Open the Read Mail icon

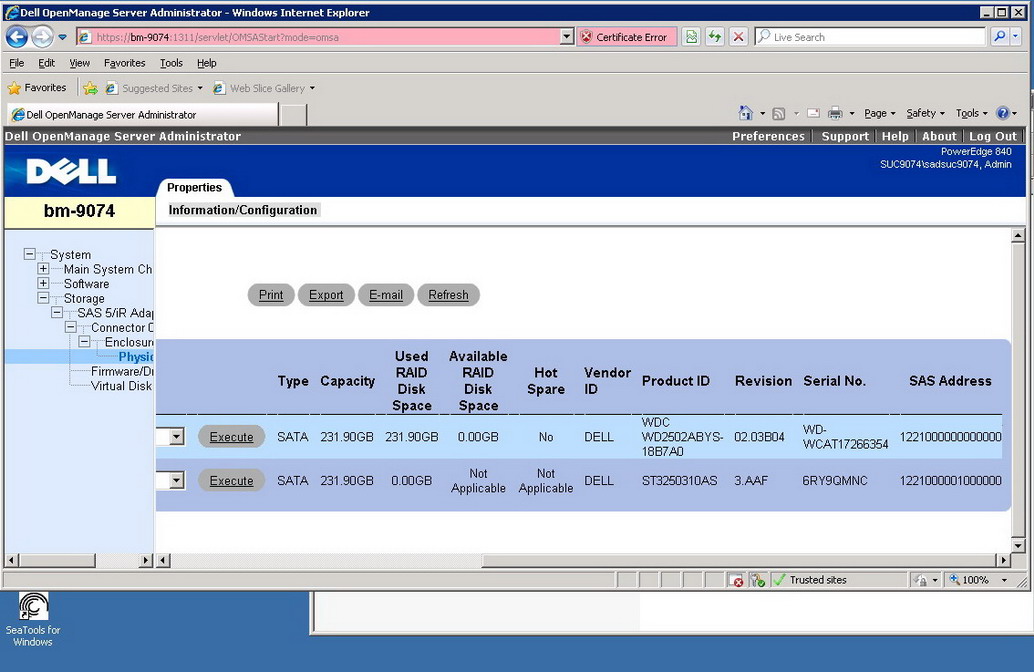814,113
